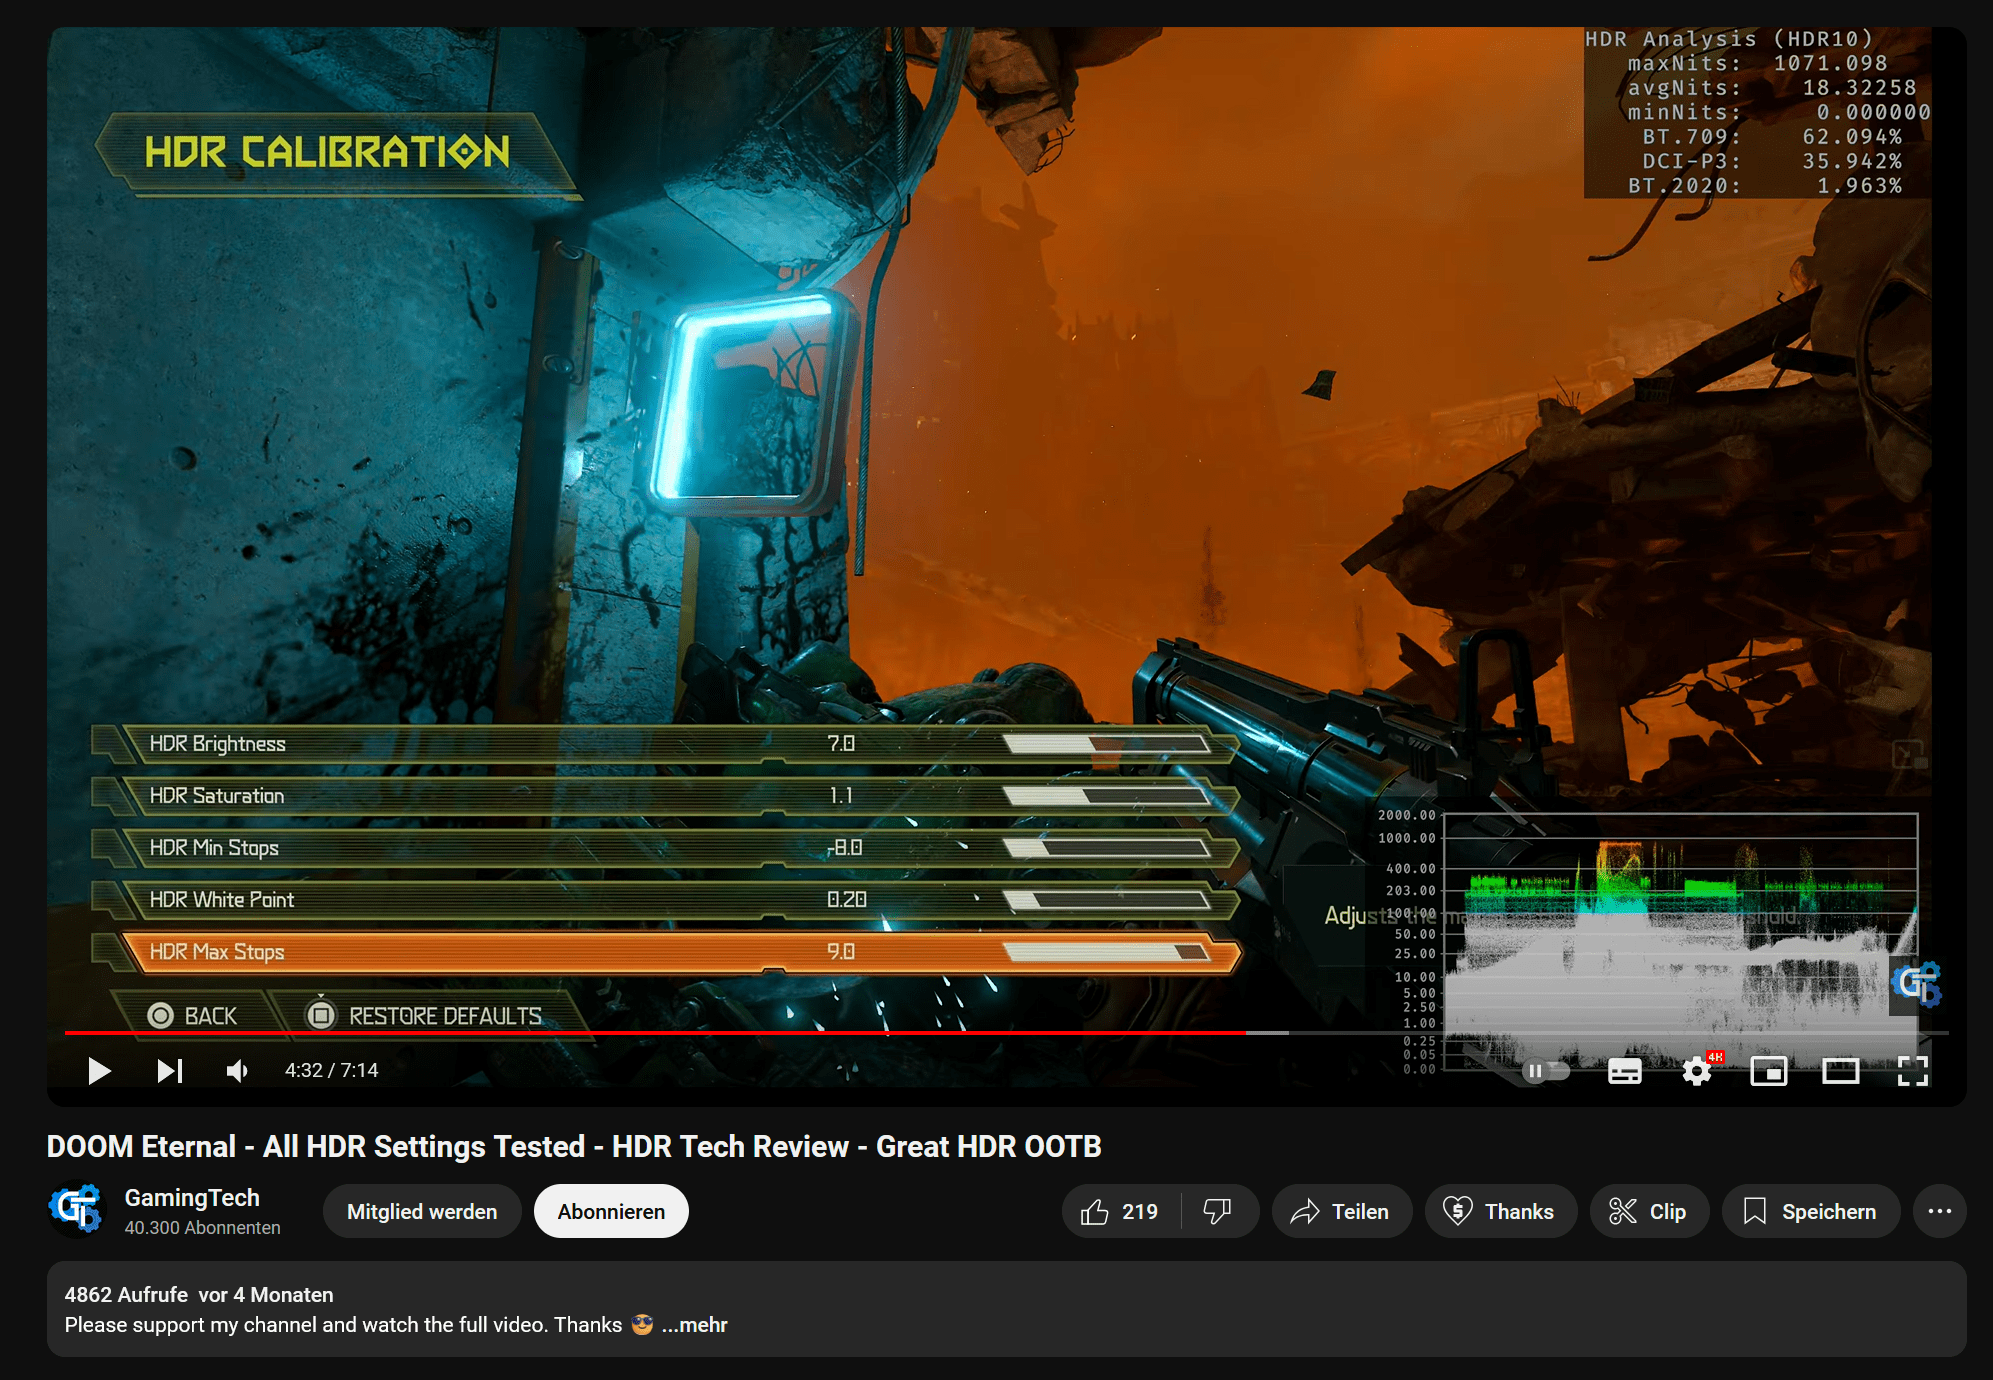Screen dimensions: 1993x1380
Task: Dislike the video
Action: (x=1218, y=1211)
